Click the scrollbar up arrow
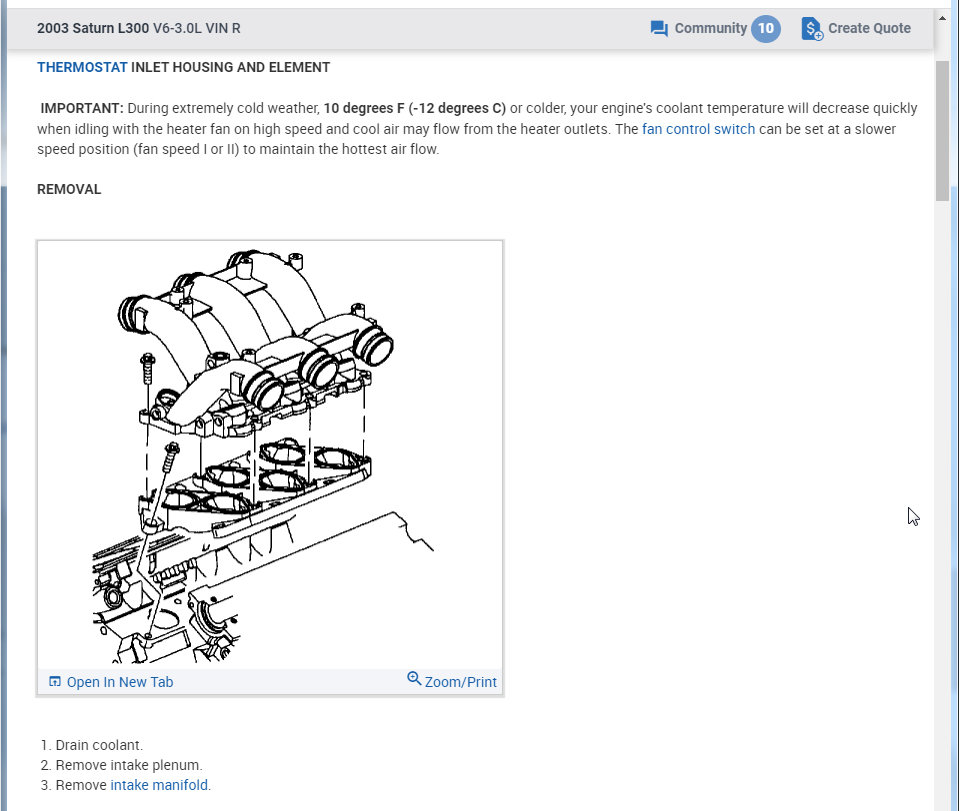 (942, 18)
